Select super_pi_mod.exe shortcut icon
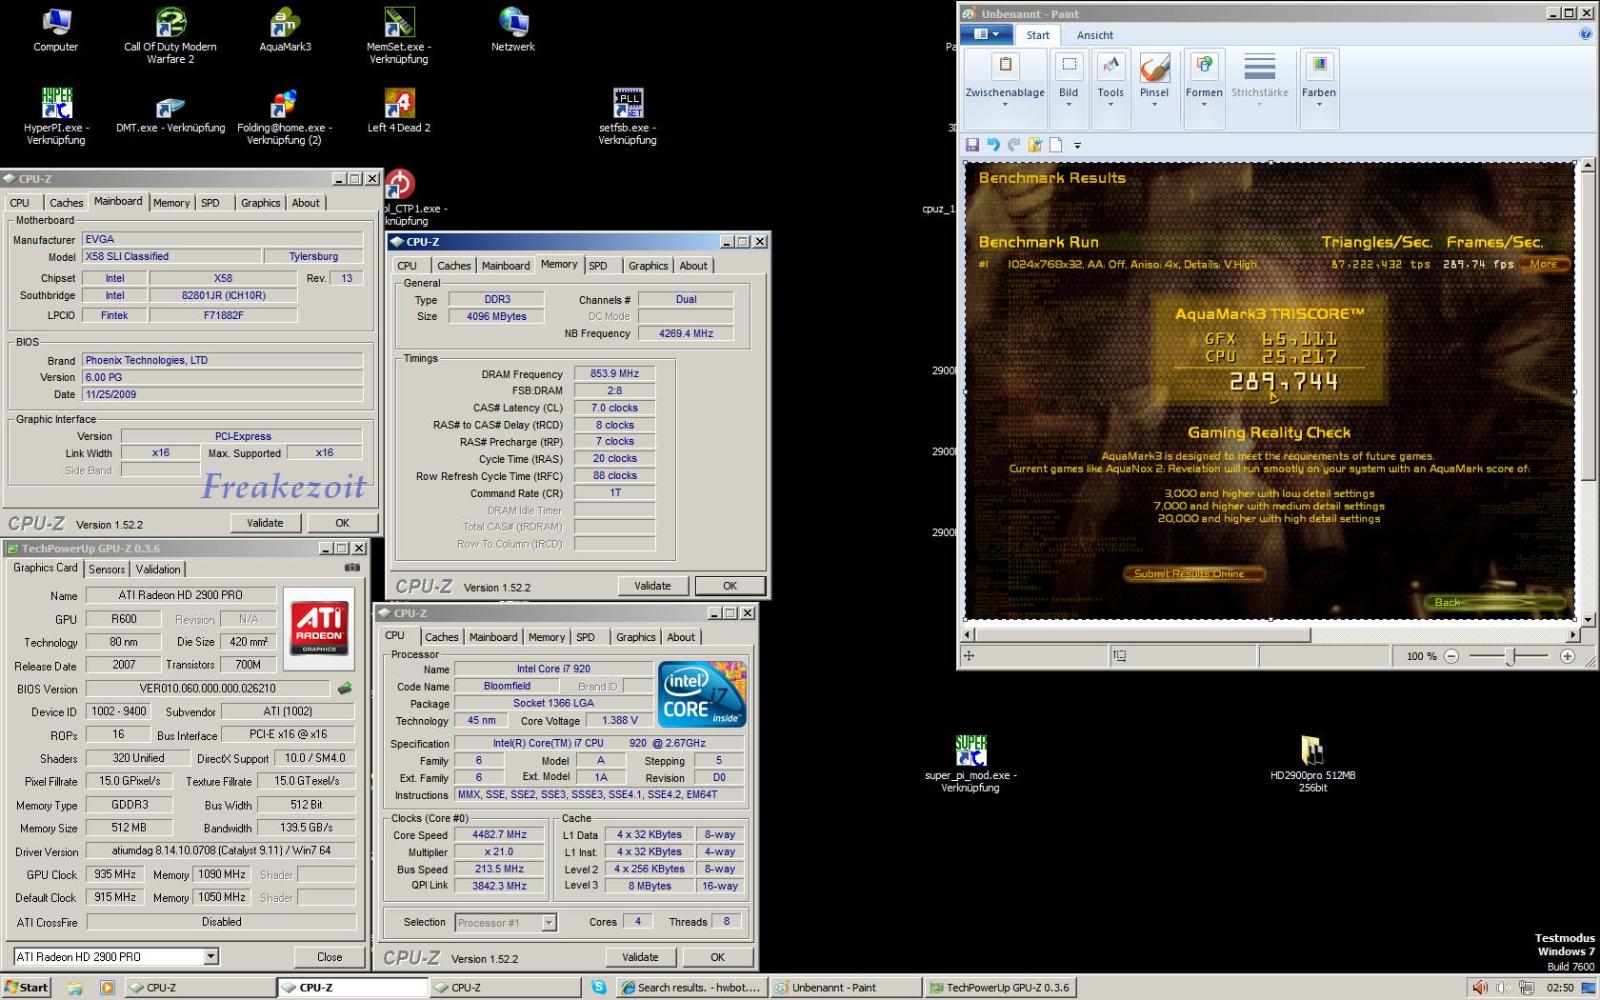The image size is (1600, 1000). pos(970,764)
